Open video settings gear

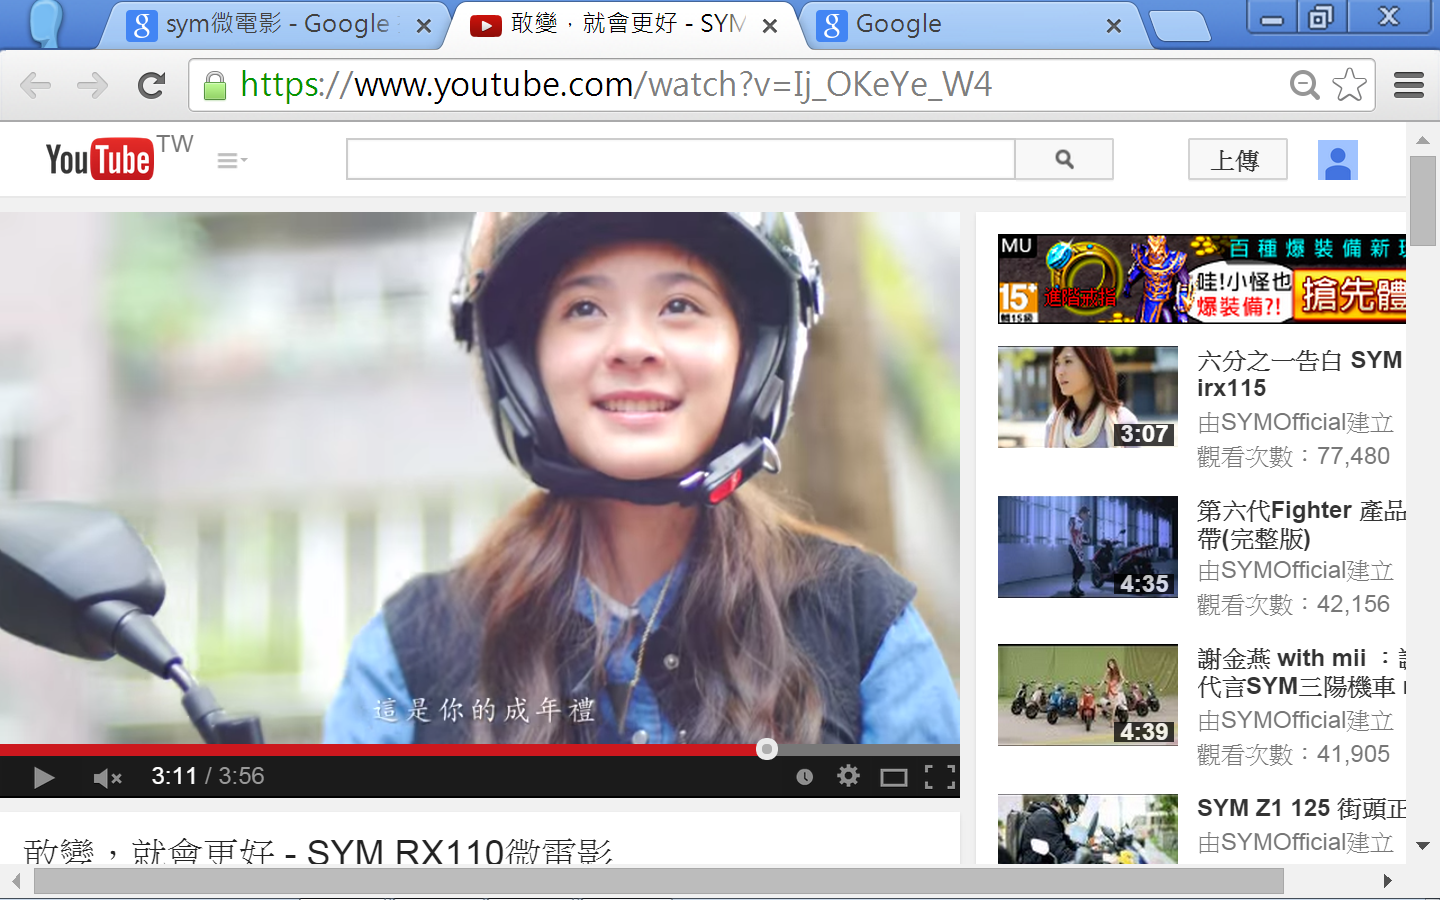pyautogui.click(x=848, y=776)
